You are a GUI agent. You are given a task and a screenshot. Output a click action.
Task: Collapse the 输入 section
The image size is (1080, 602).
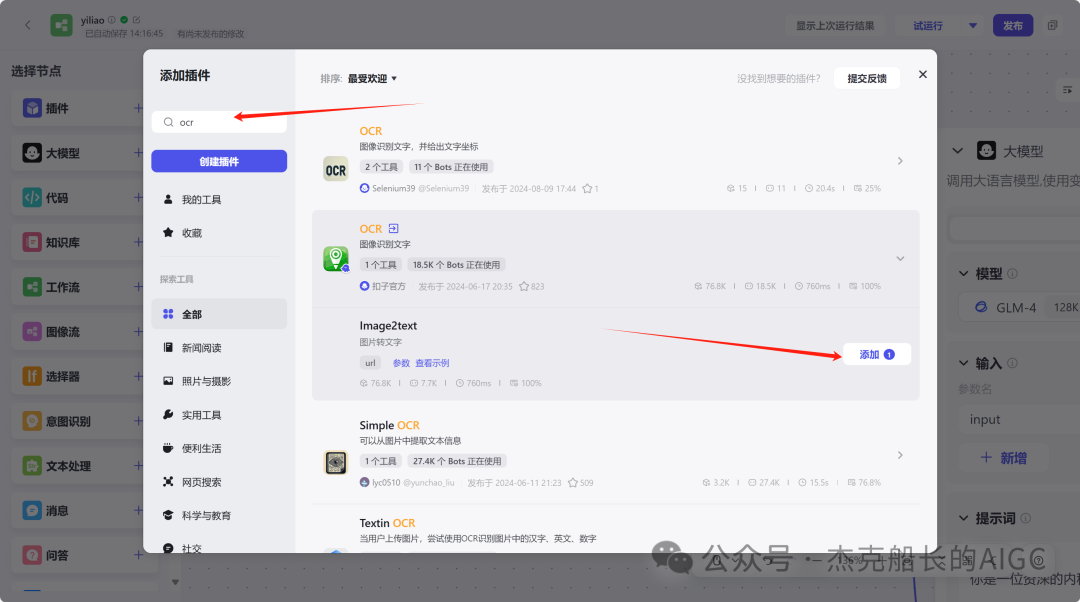[964, 363]
